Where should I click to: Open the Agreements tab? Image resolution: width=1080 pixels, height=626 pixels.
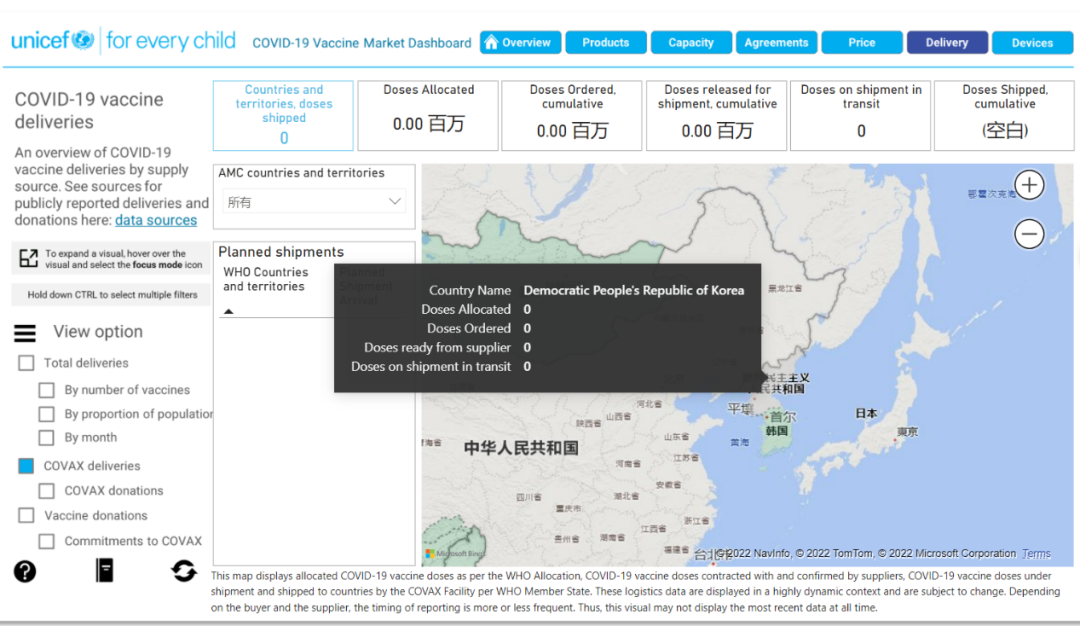(x=776, y=43)
